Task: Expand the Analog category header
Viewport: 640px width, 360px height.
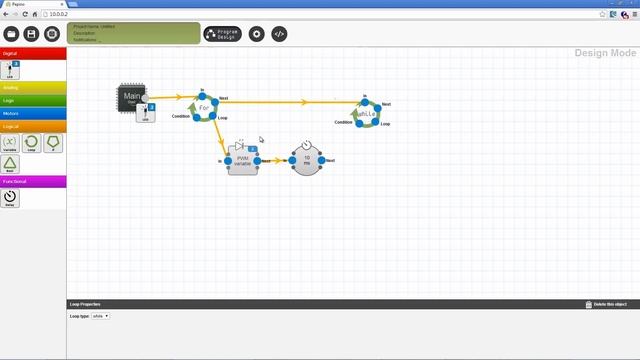Action: pyautogui.click(x=33, y=87)
